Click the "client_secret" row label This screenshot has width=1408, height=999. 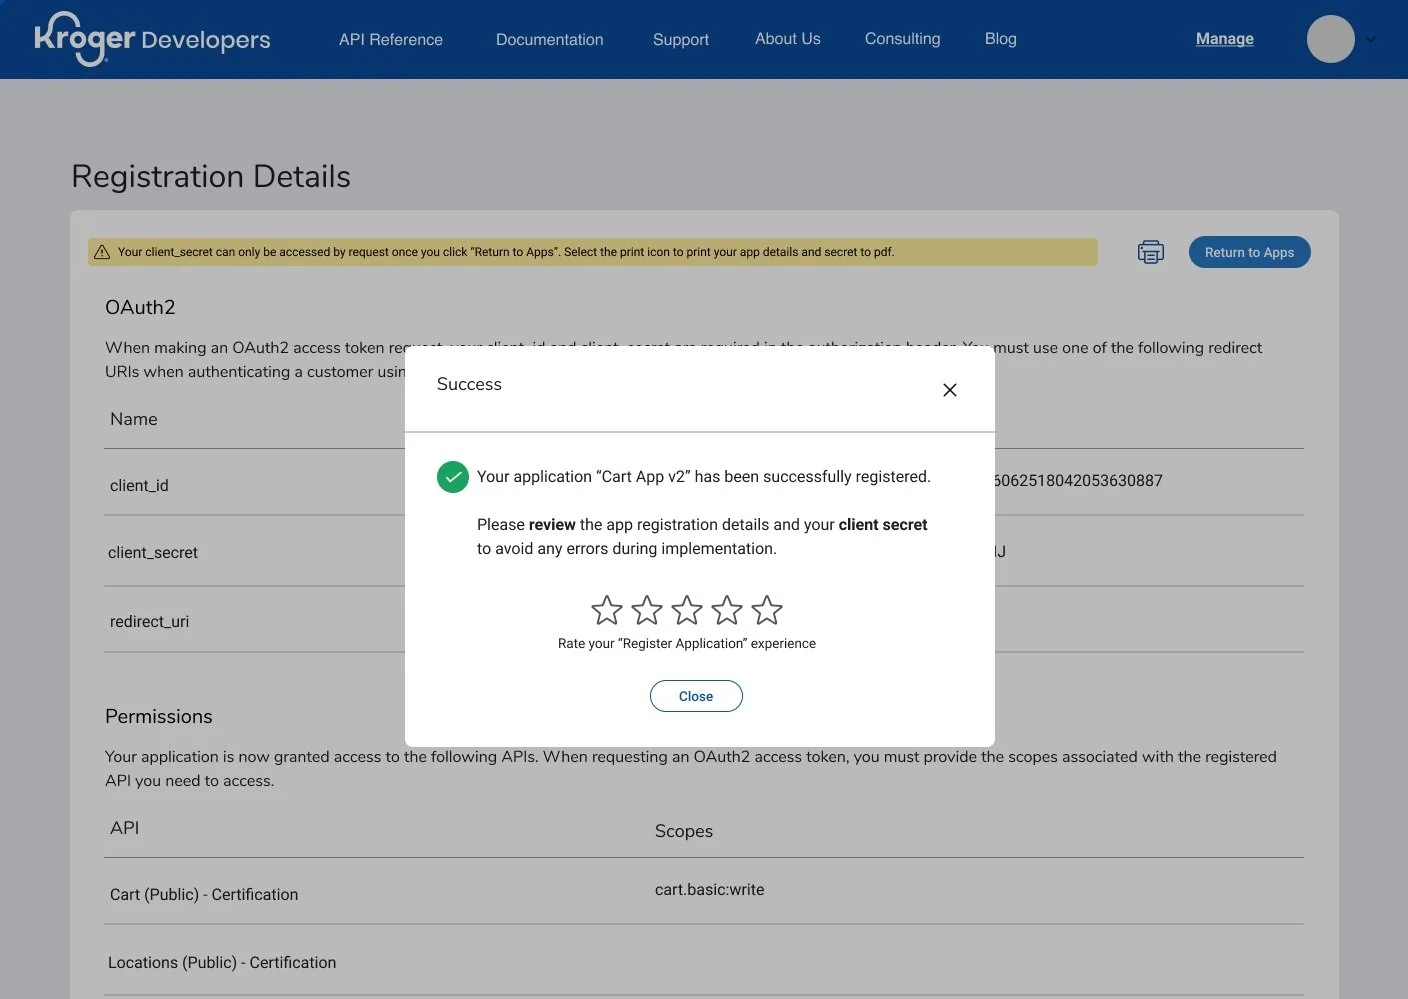(153, 552)
